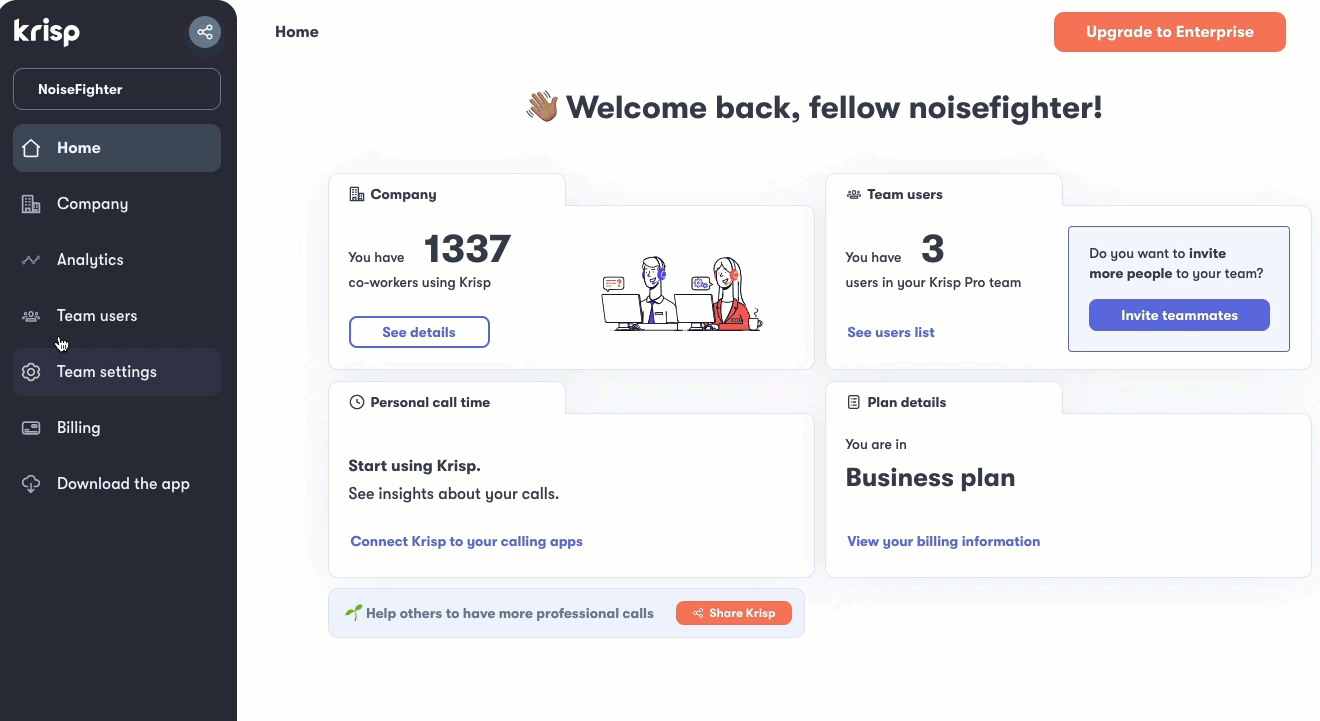Click the Share Krisp button
Screen dimensions: 1320x721
click(x=733, y=612)
